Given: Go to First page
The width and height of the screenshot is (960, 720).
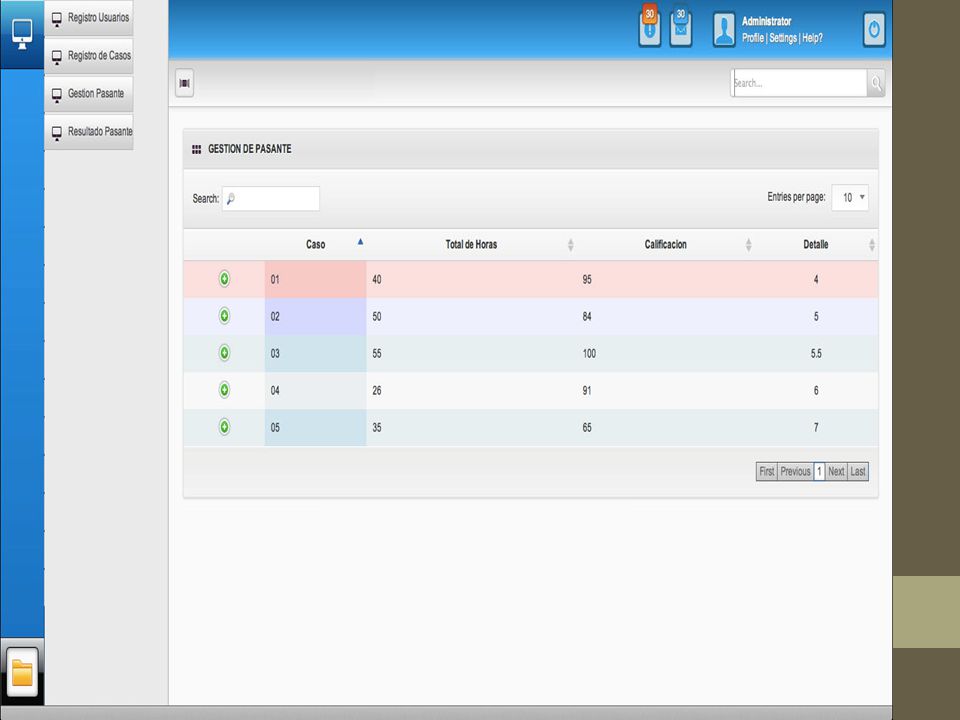Looking at the screenshot, I should click(767, 471).
